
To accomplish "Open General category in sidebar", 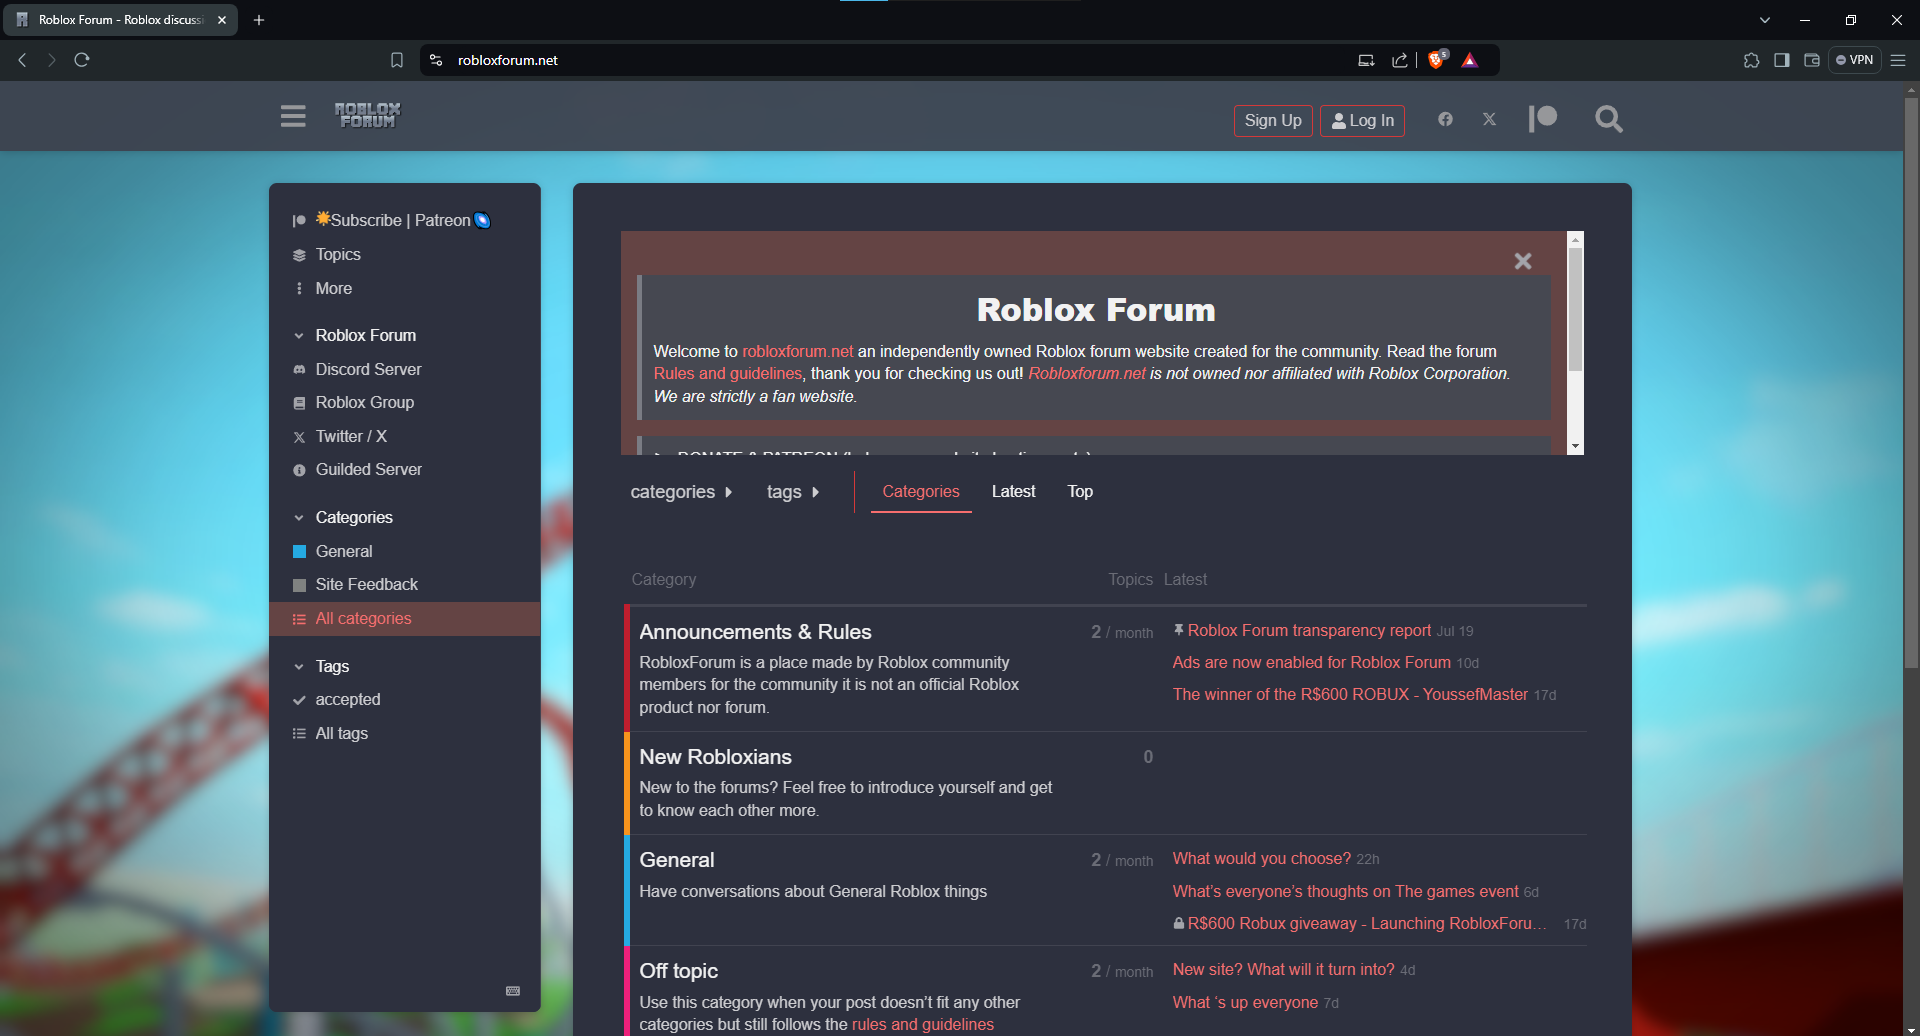I will tap(343, 551).
